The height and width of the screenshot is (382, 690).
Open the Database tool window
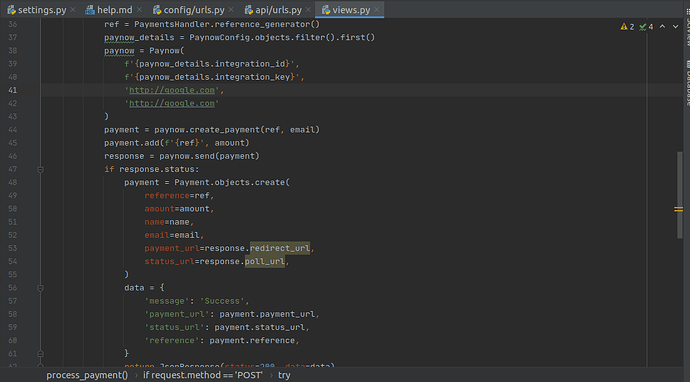(x=687, y=83)
